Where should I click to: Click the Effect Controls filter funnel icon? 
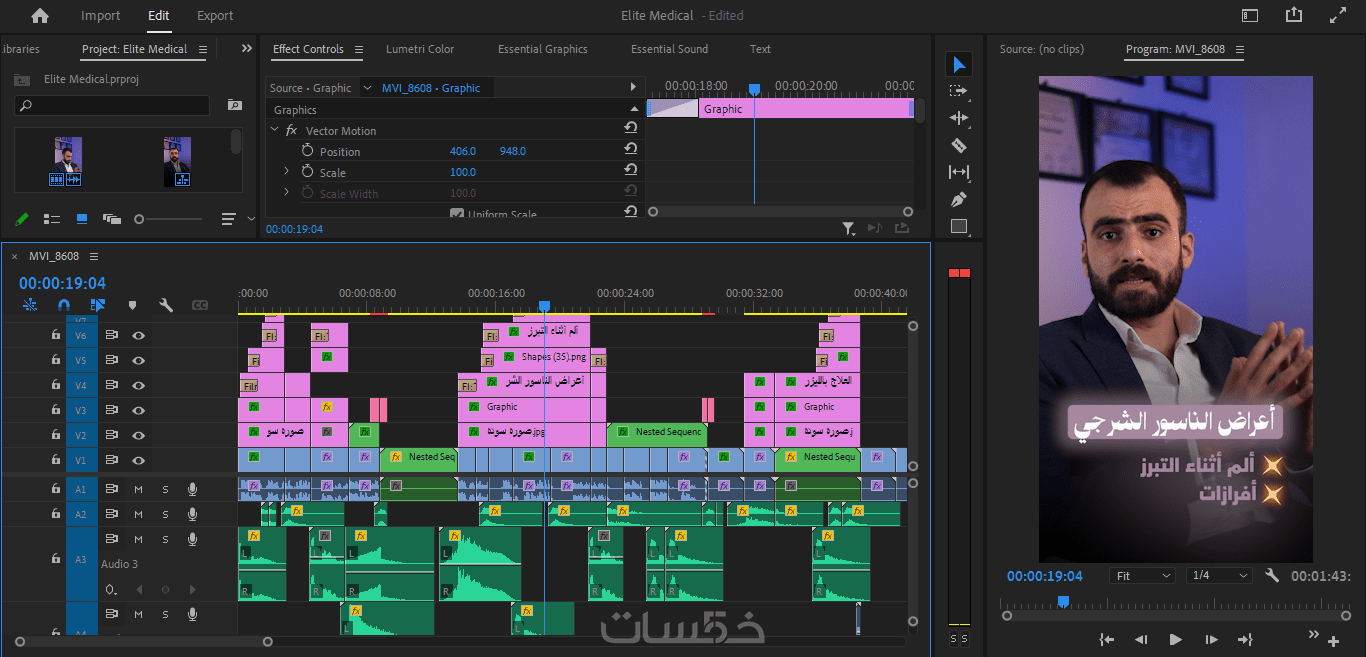tap(848, 229)
